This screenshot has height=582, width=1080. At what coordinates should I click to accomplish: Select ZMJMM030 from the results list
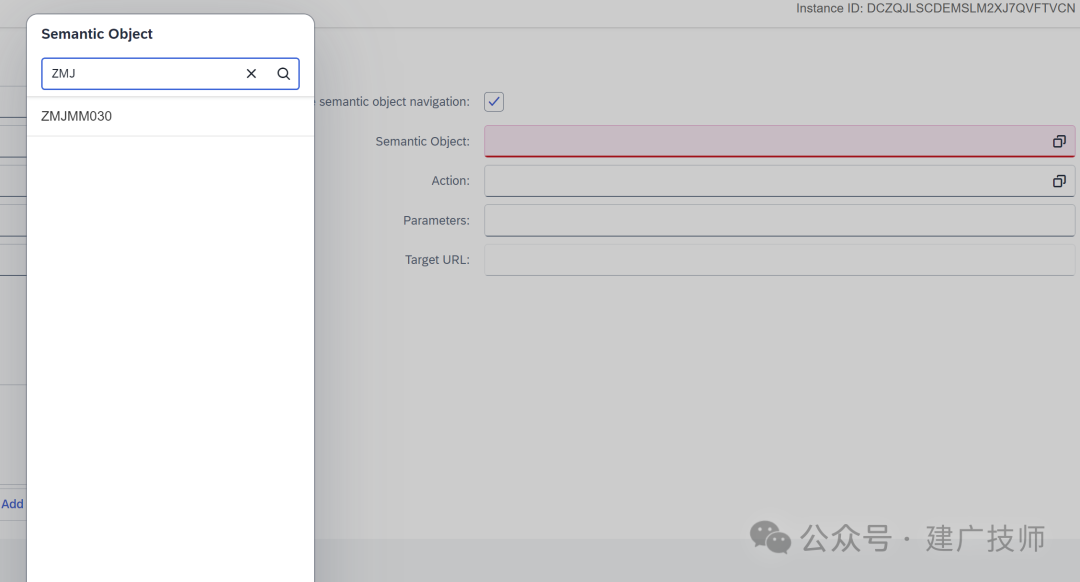(x=170, y=116)
